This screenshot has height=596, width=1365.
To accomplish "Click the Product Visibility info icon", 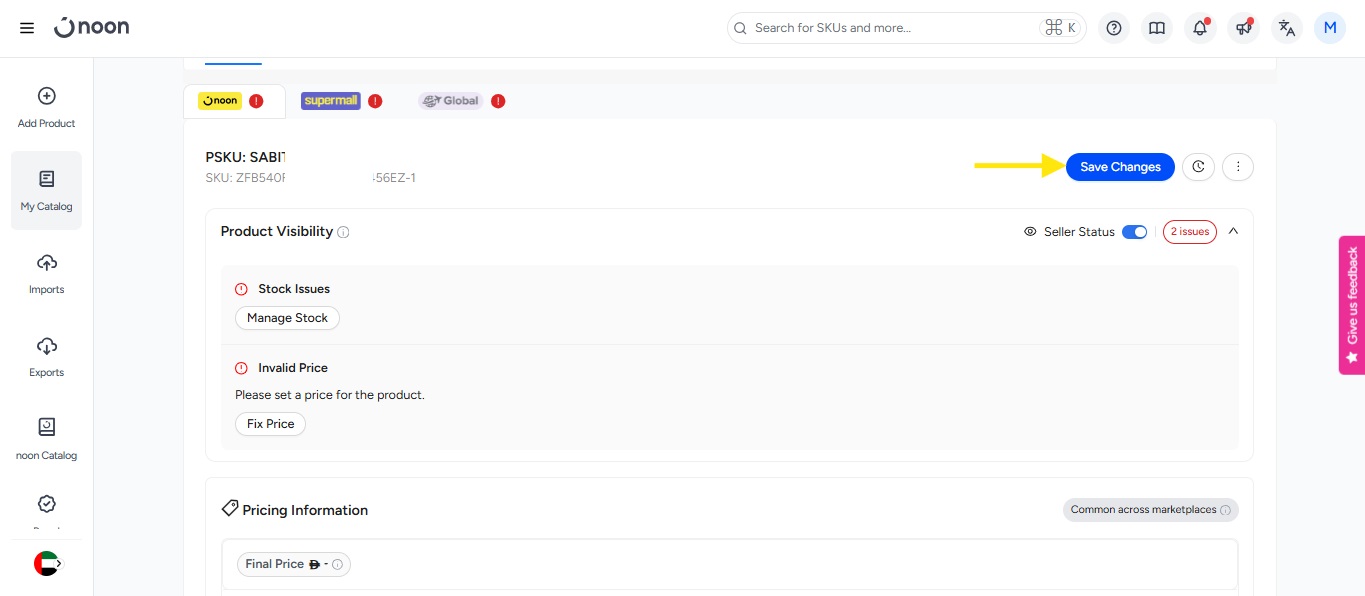I will coord(343,232).
